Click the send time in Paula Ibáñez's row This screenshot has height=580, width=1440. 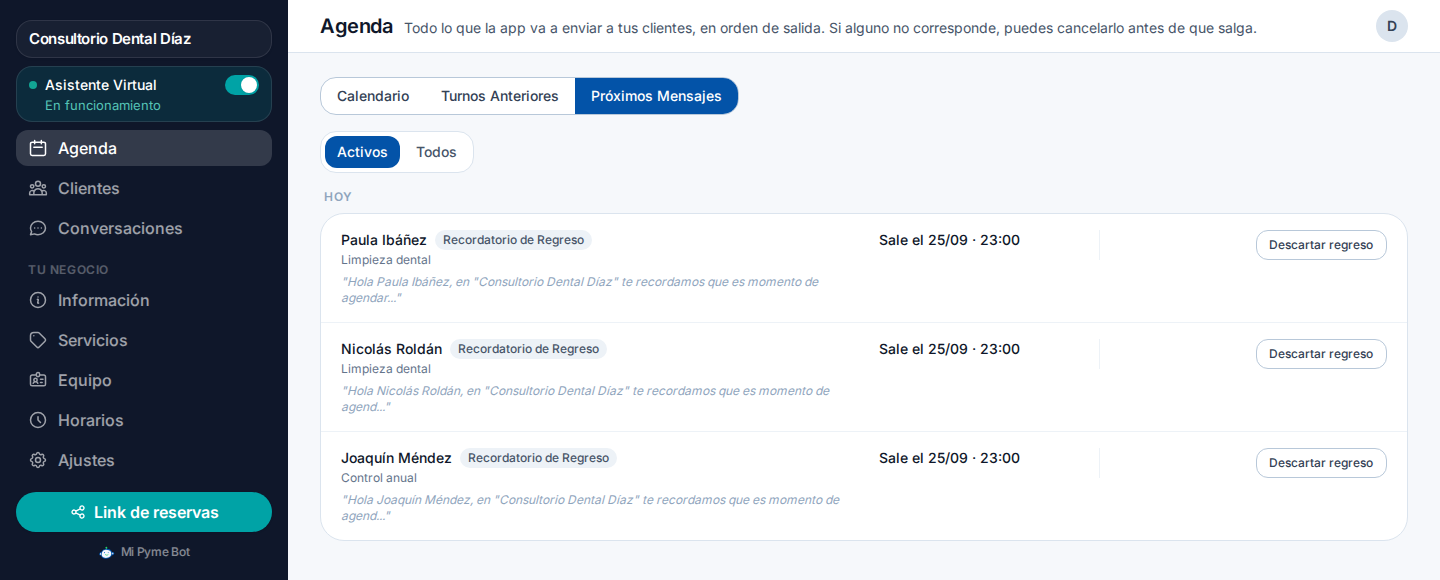(x=949, y=240)
